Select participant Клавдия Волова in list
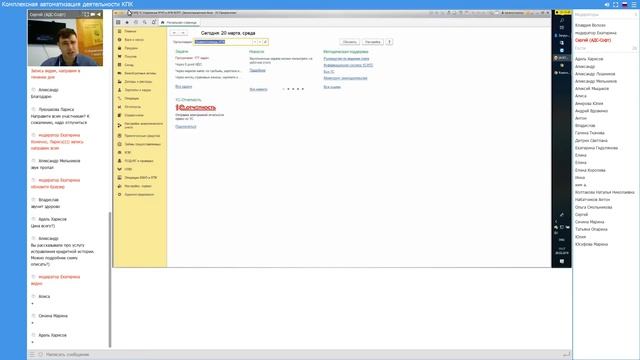Screen dimensions: 640x360 [x=590, y=25]
